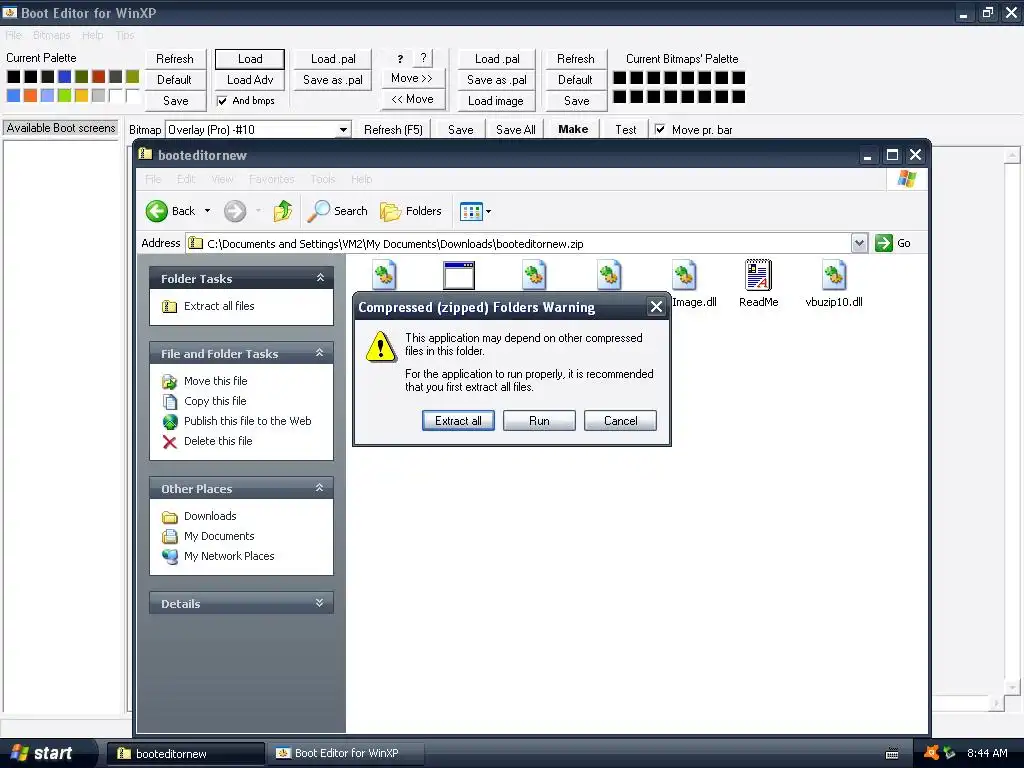
Task: Collapse the Folder Tasks panel
Action: click(320, 278)
